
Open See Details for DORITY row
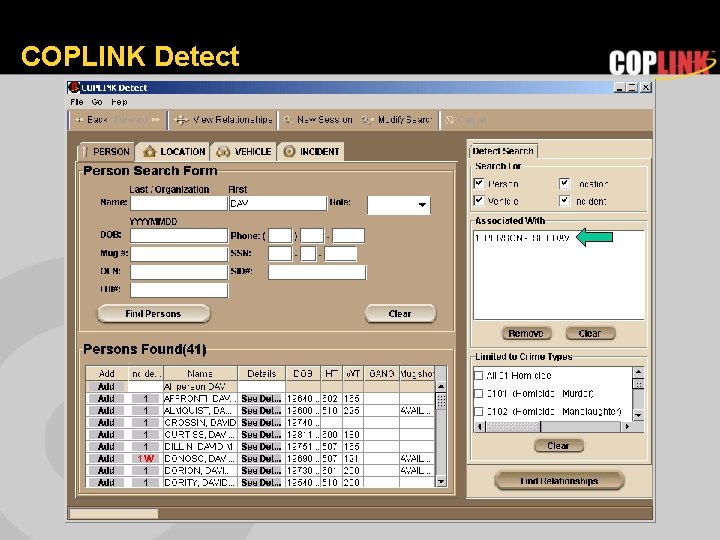261,482
